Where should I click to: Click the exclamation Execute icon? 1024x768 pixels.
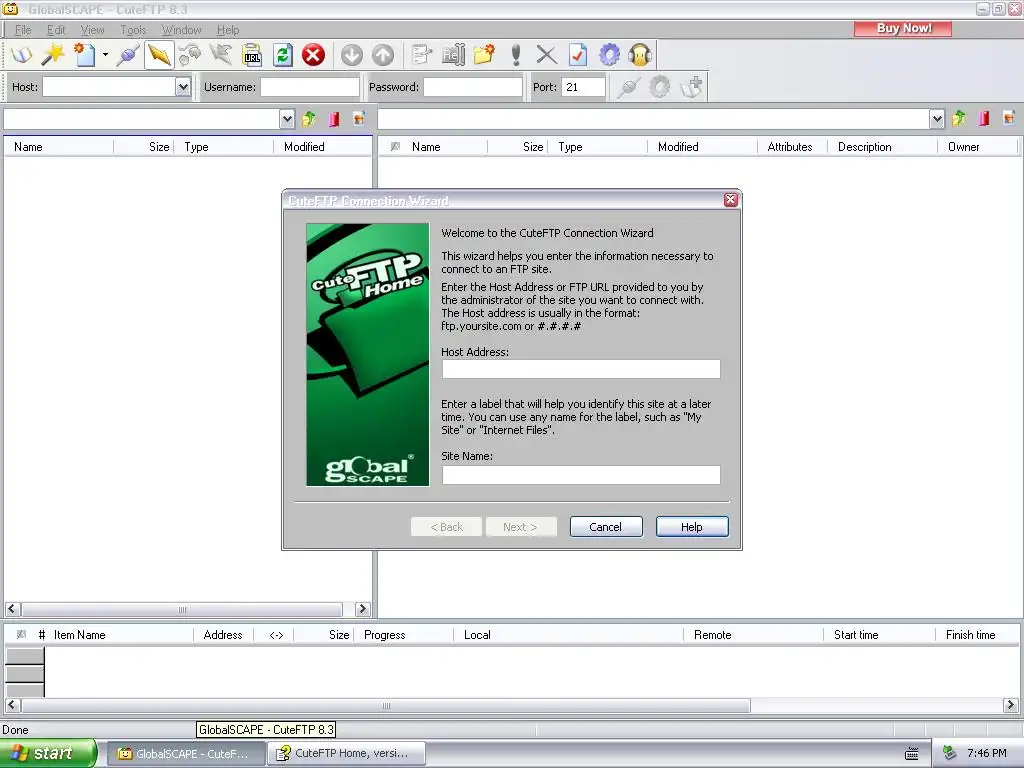(516, 55)
